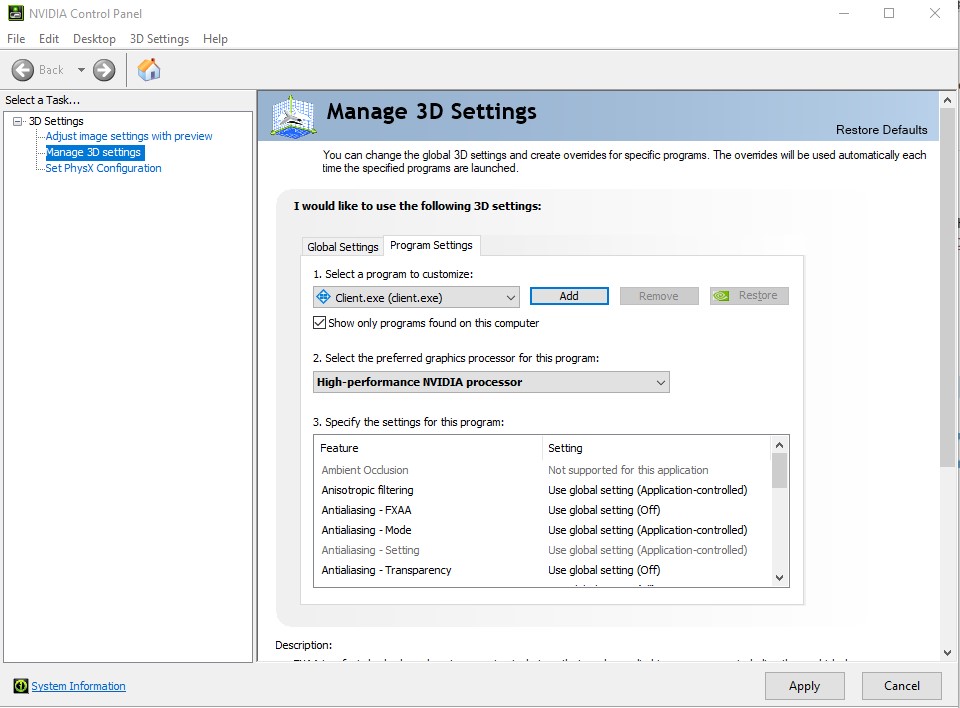Click the Add button

pyautogui.click(x=568, y=296)
